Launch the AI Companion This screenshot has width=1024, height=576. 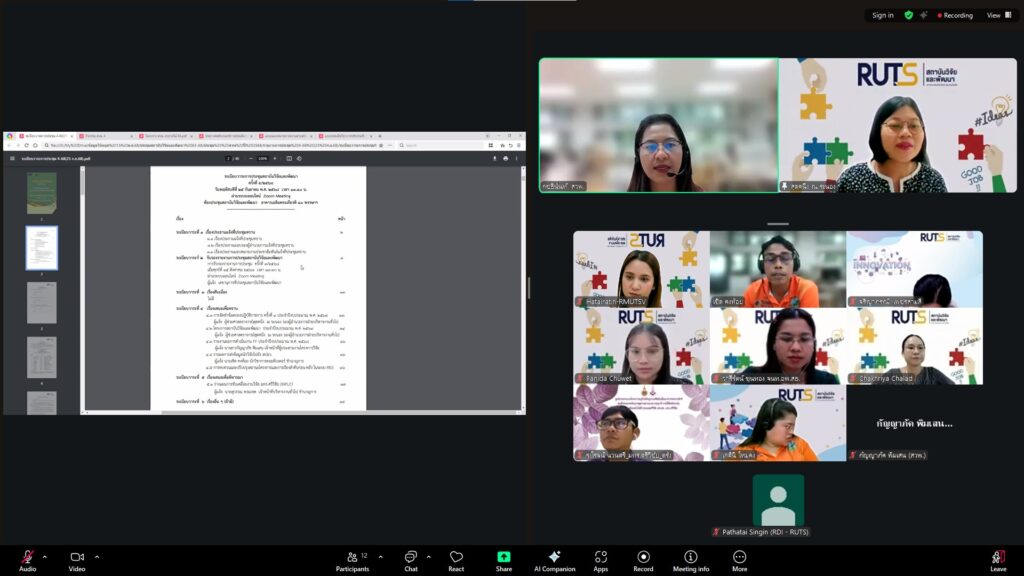coord(554,558)
